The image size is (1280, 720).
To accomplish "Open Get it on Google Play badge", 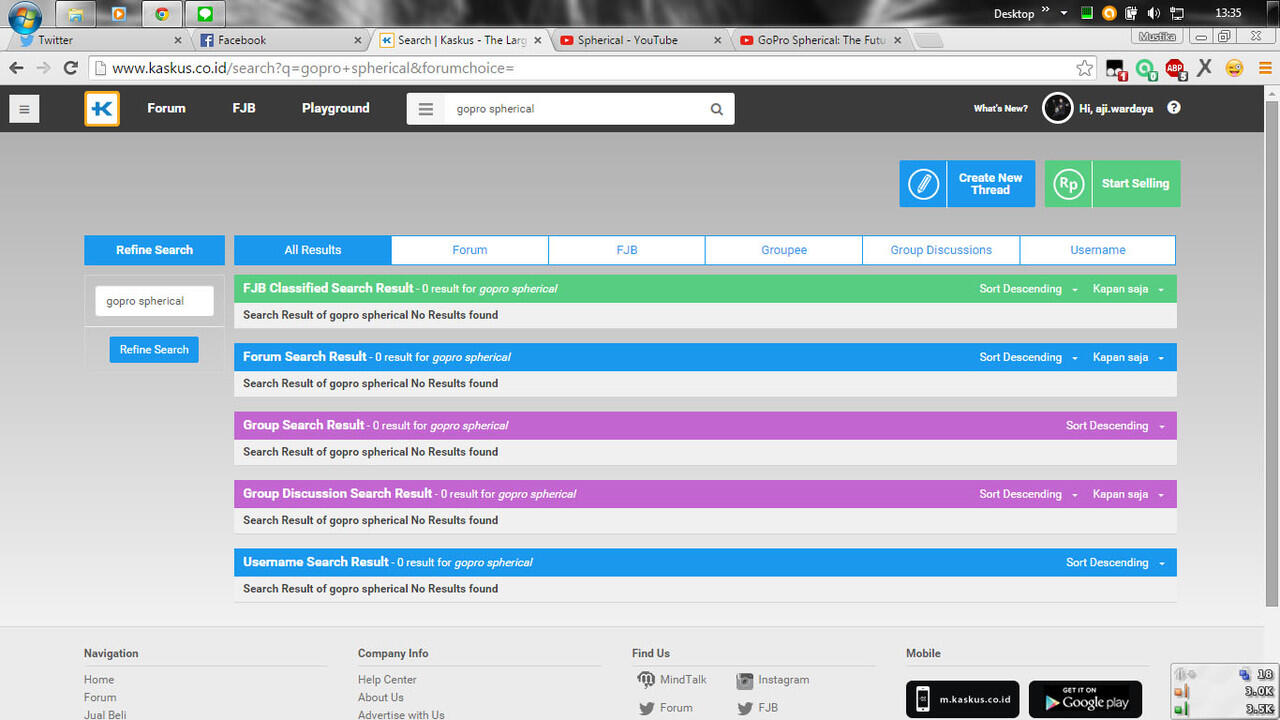I will coord(1085,700).
